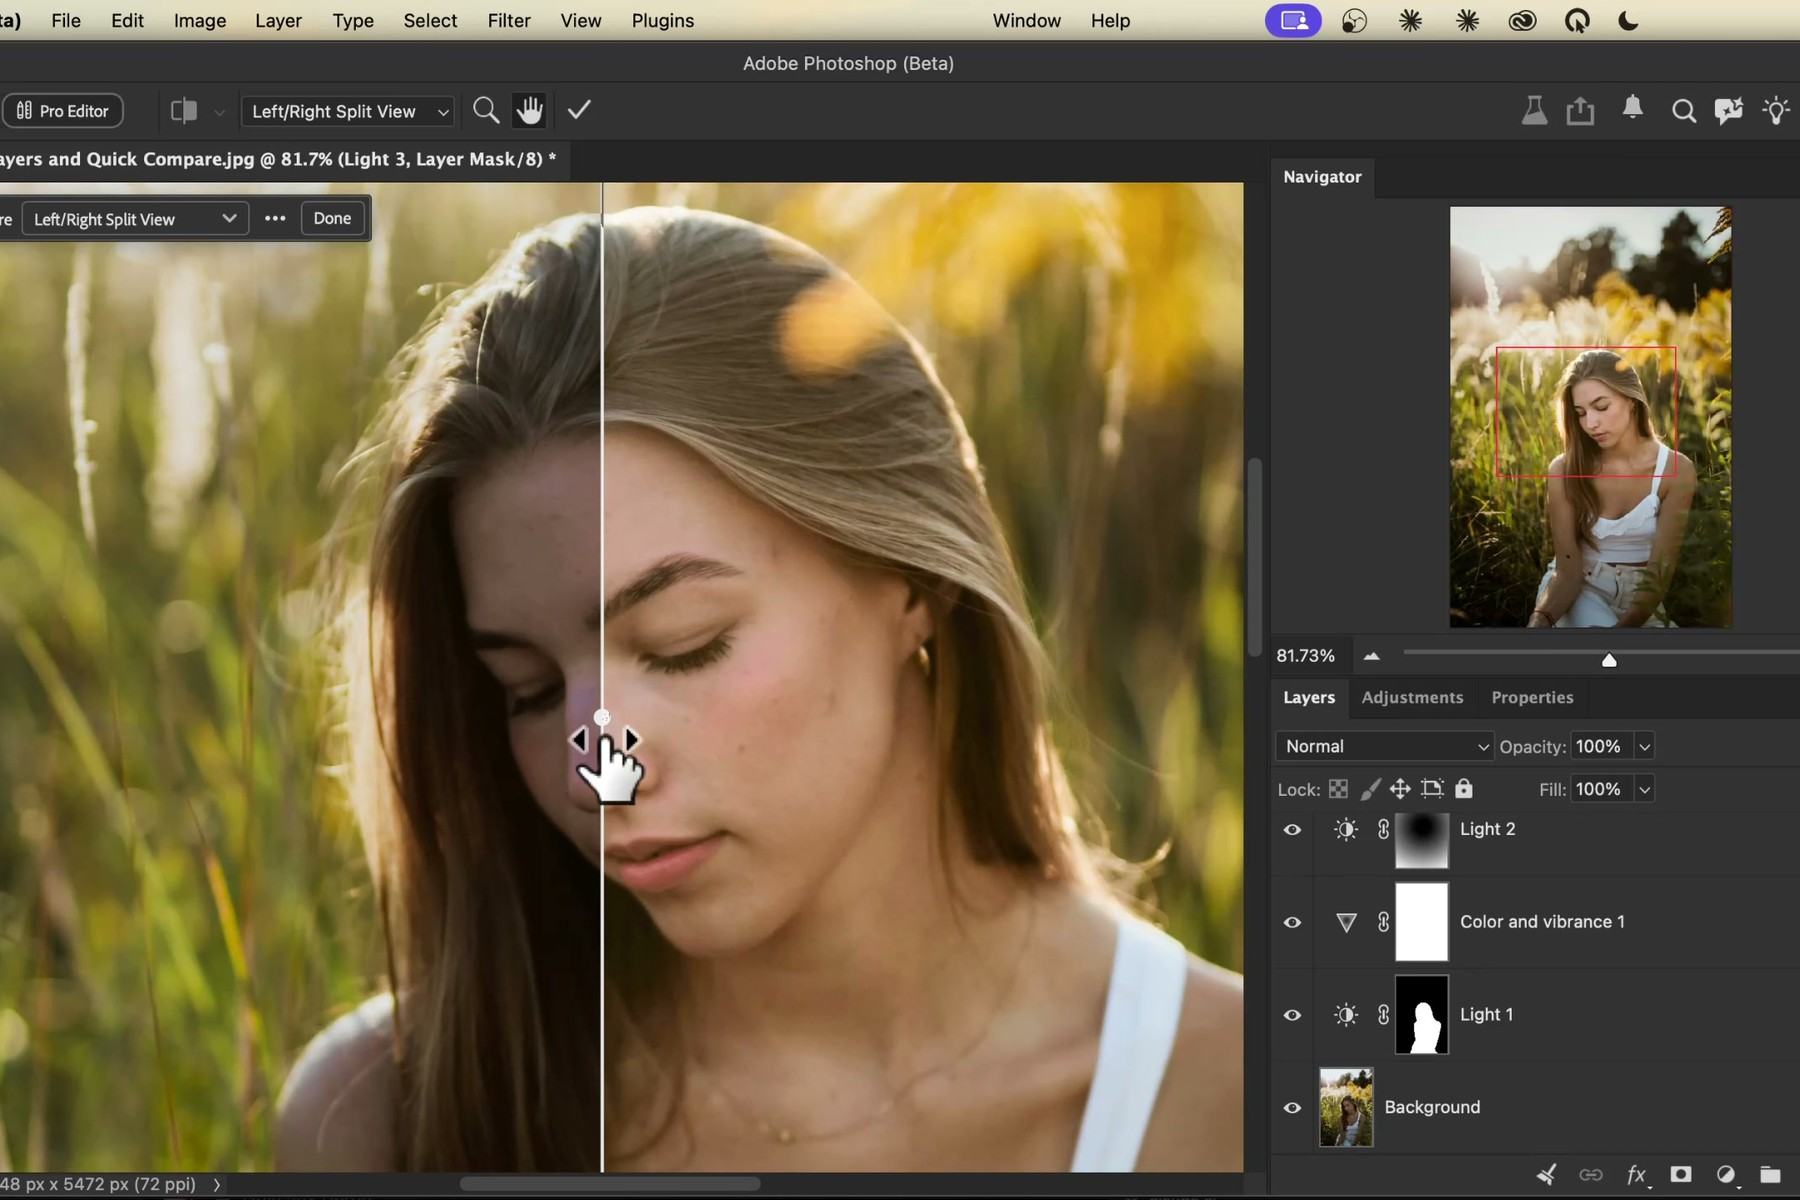Click the link layers icon
The height and width of the screenshot is (1200, 1800).
click(x=1590, y=1174)
